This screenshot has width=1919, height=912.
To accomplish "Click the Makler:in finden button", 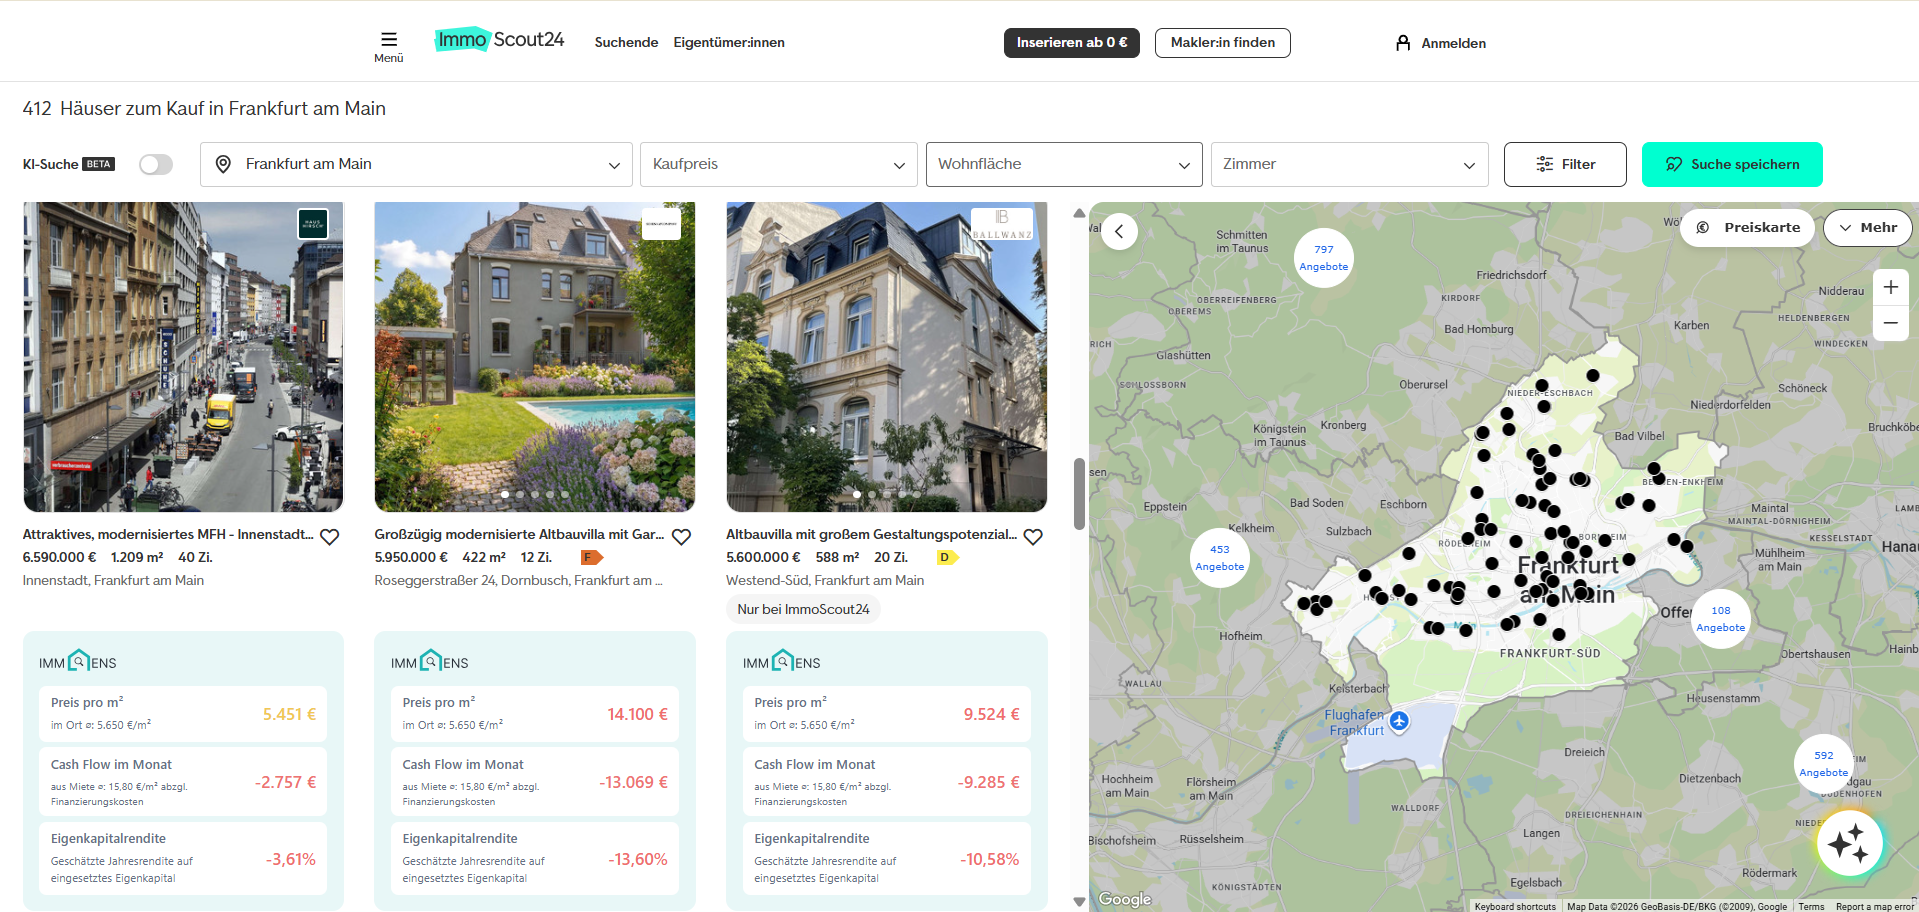I will pos(1222,42).
